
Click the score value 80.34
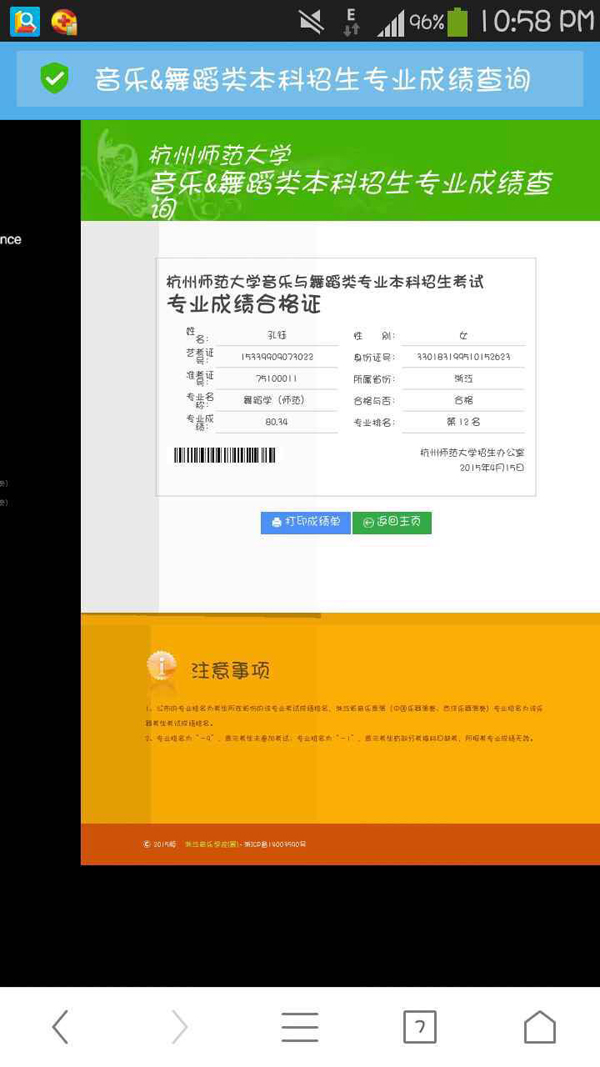(277, 422)
